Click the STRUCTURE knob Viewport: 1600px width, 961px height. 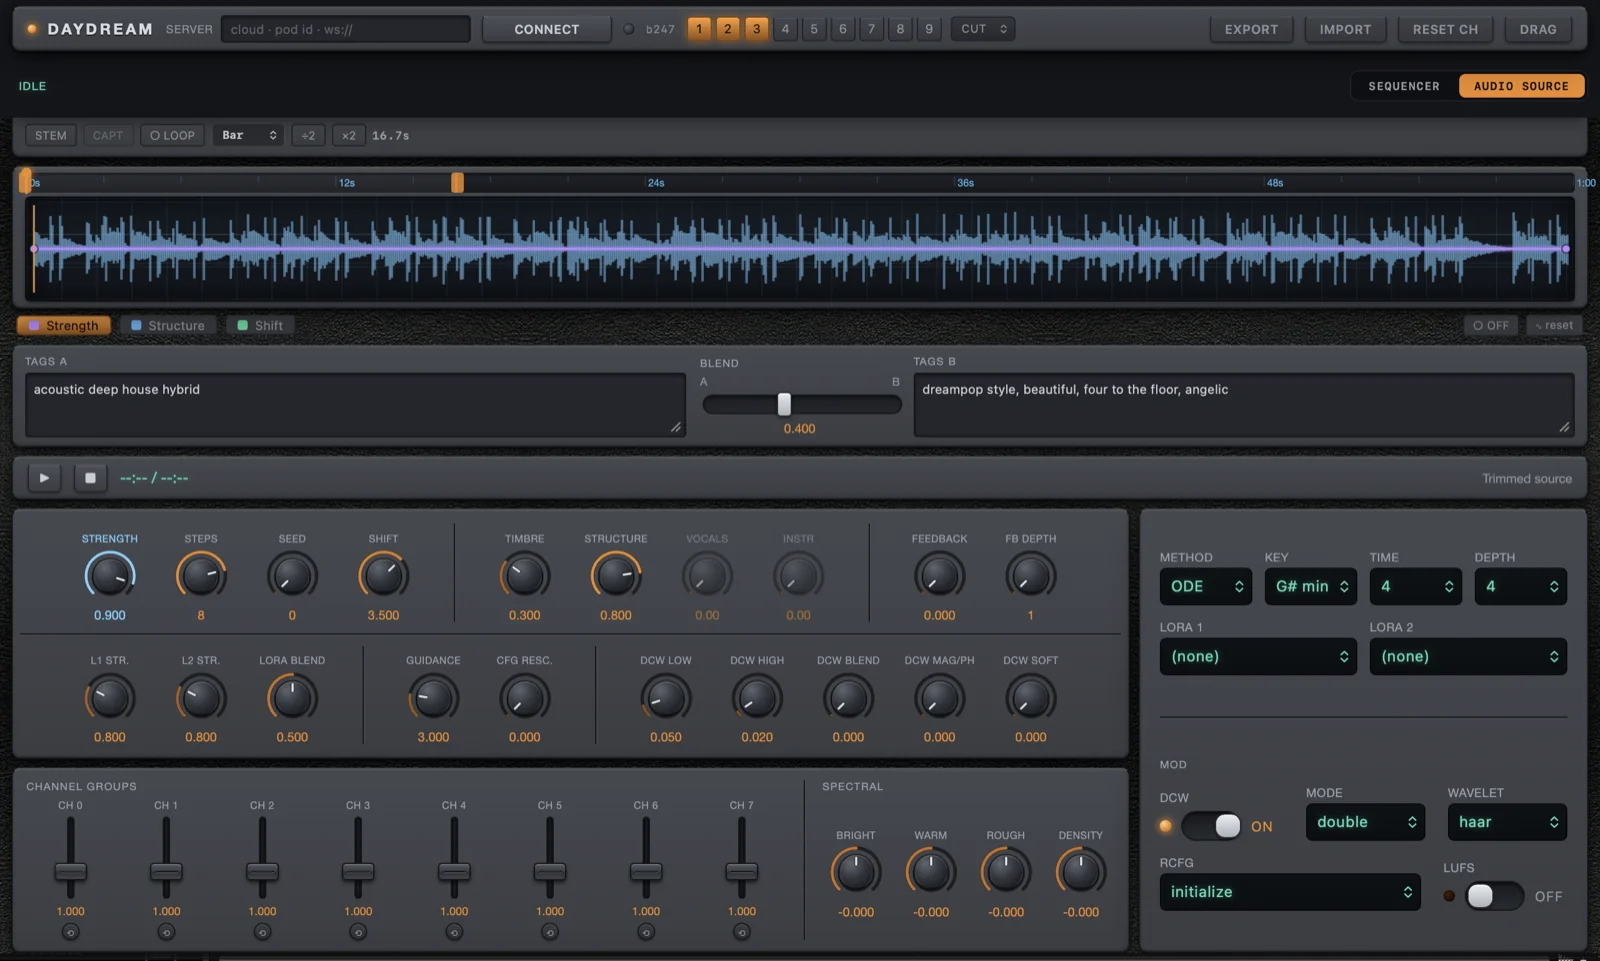[x=616, y=576]
